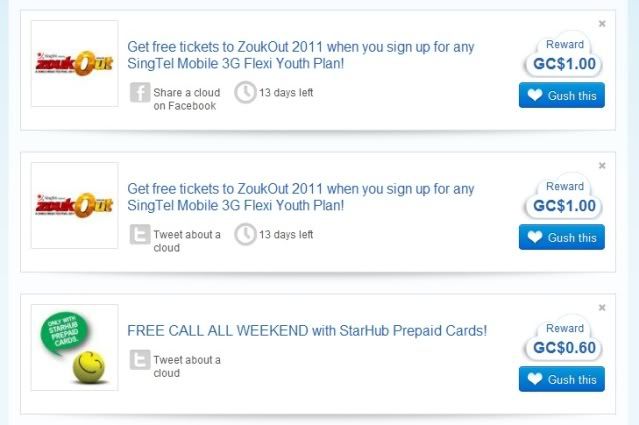Open second ZoukOut 2011 free tickets headline
The width and height of the screenshot is (639, 425).
tap(301, 197)
